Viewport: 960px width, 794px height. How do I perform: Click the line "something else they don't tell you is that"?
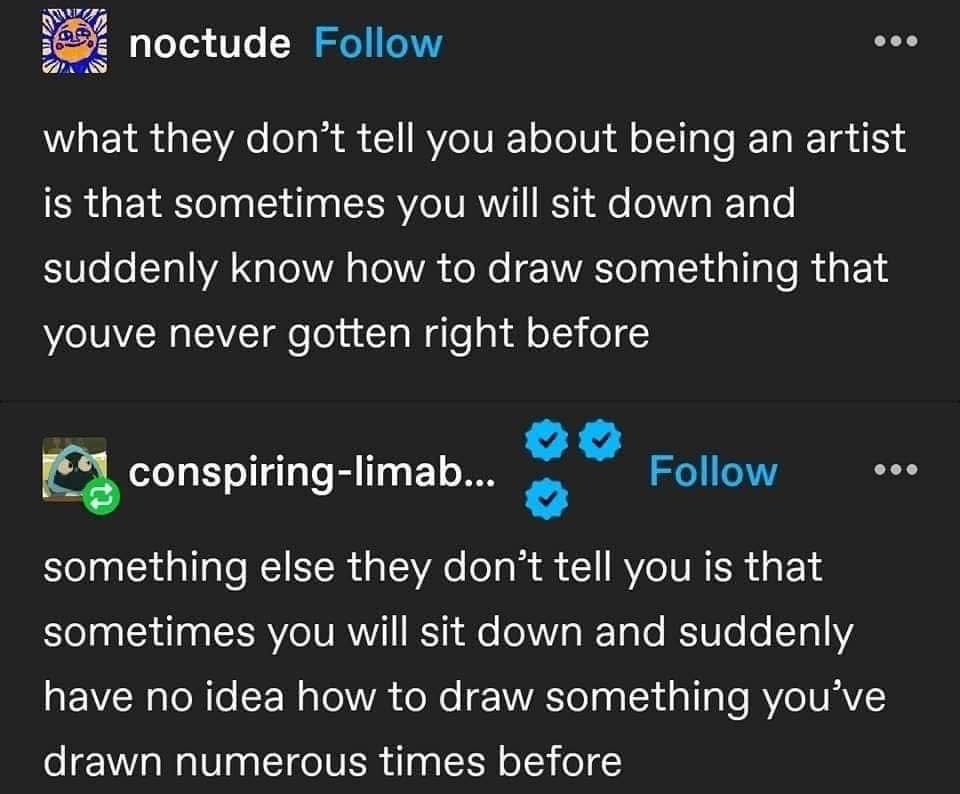(x=432, y=567)
